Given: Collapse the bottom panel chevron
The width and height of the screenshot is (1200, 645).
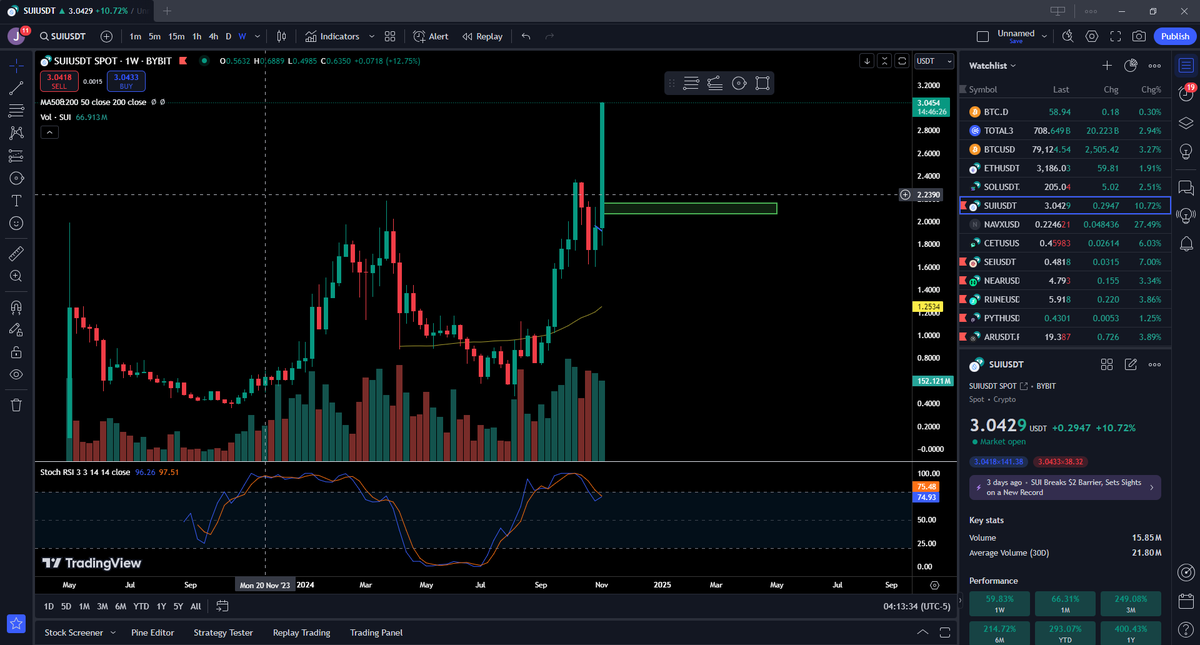Looking at the screenshot, I should (x=923, y=633).
